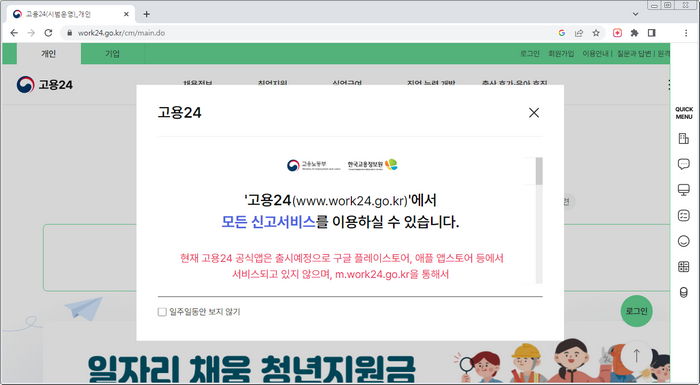700x385 pixels.
Task: Open the 회원가입 link
Action: [561, 54]
